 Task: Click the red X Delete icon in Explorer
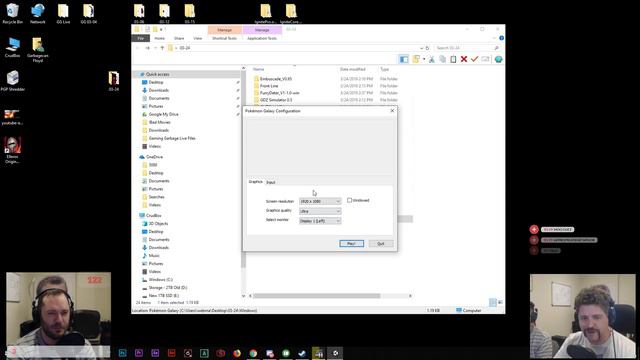464,59
